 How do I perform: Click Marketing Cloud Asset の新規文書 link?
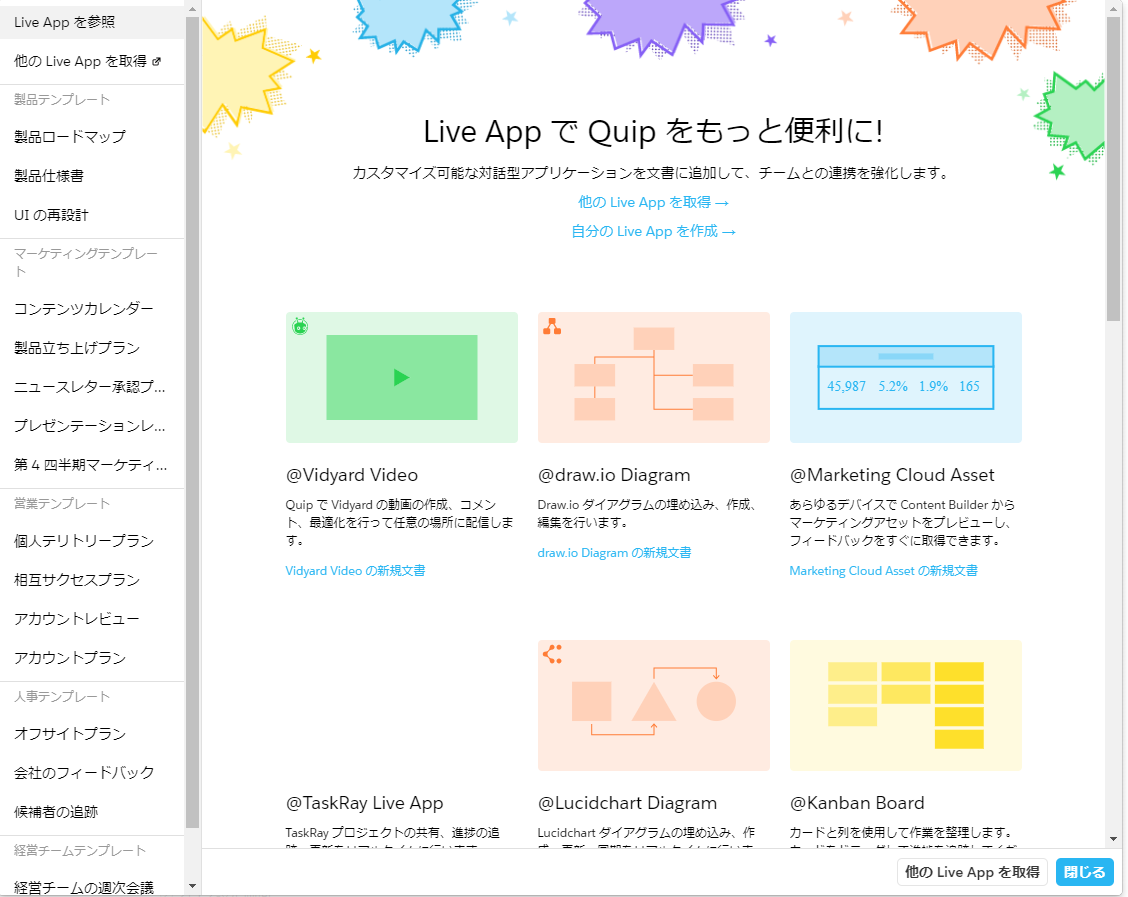pos(883,571)
